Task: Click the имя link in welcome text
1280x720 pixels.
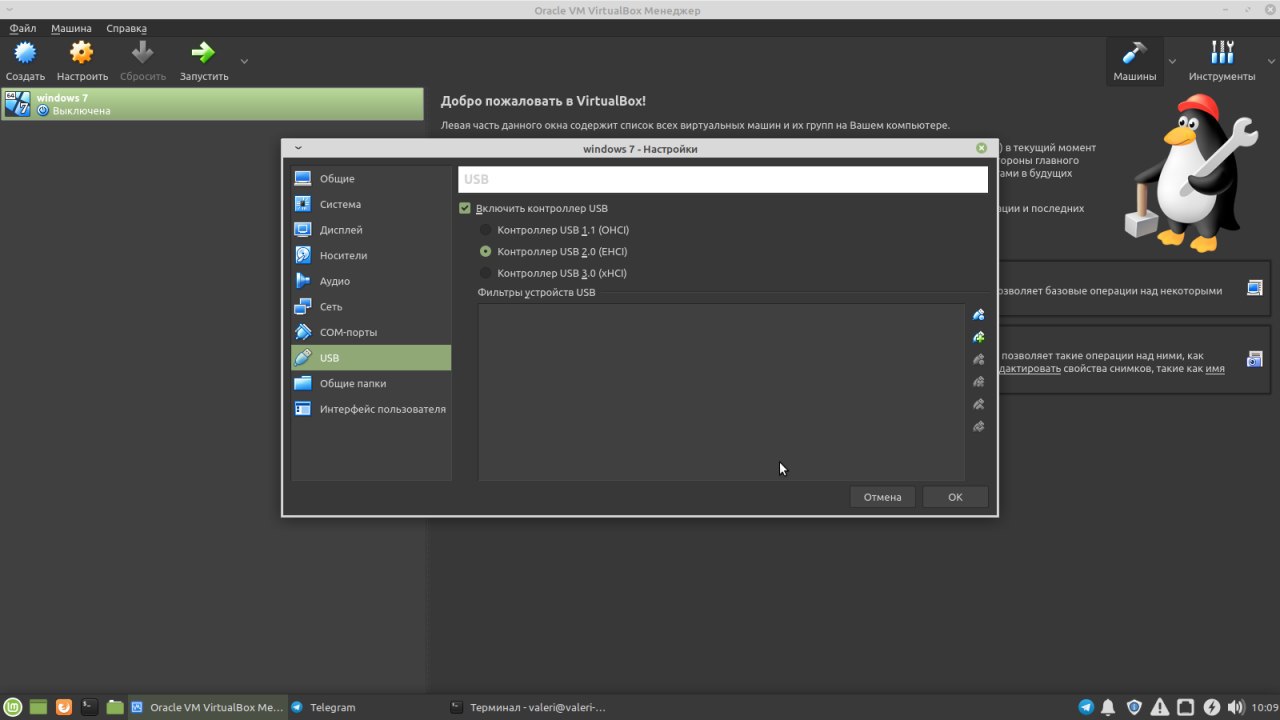Action: click(x=1215, y=369)
